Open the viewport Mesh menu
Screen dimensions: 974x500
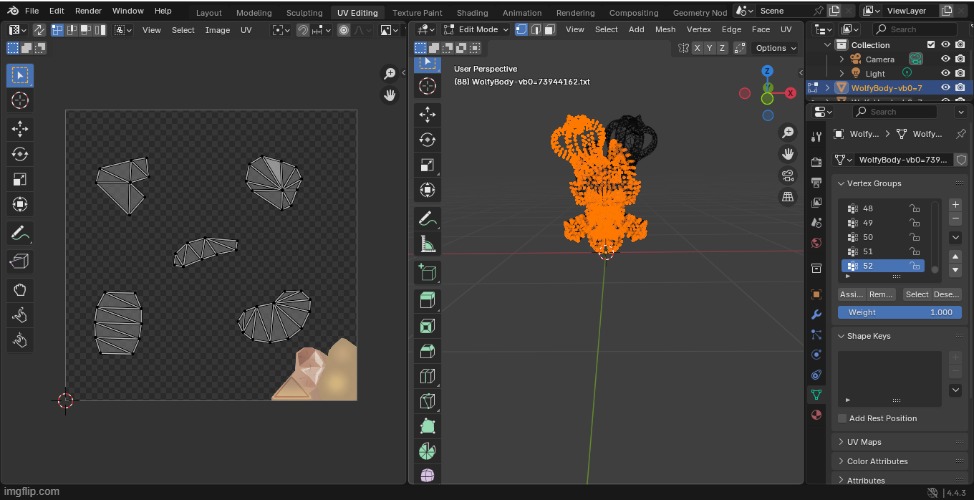tap(665, 29)
